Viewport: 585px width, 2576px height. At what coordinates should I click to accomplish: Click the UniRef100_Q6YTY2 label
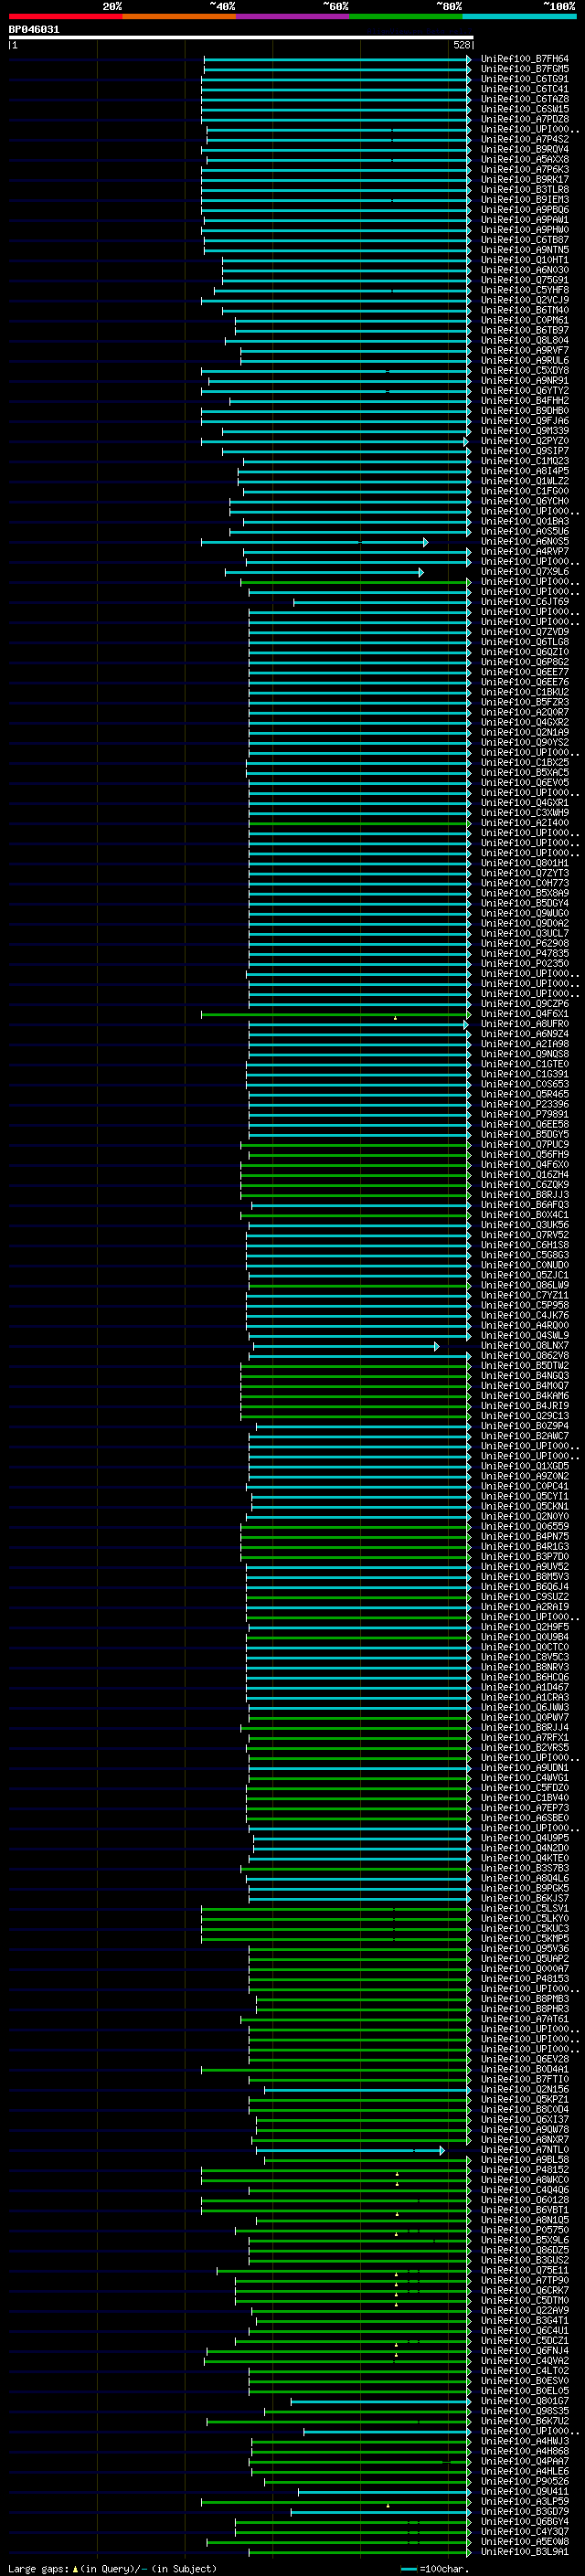tap(524, 391)
